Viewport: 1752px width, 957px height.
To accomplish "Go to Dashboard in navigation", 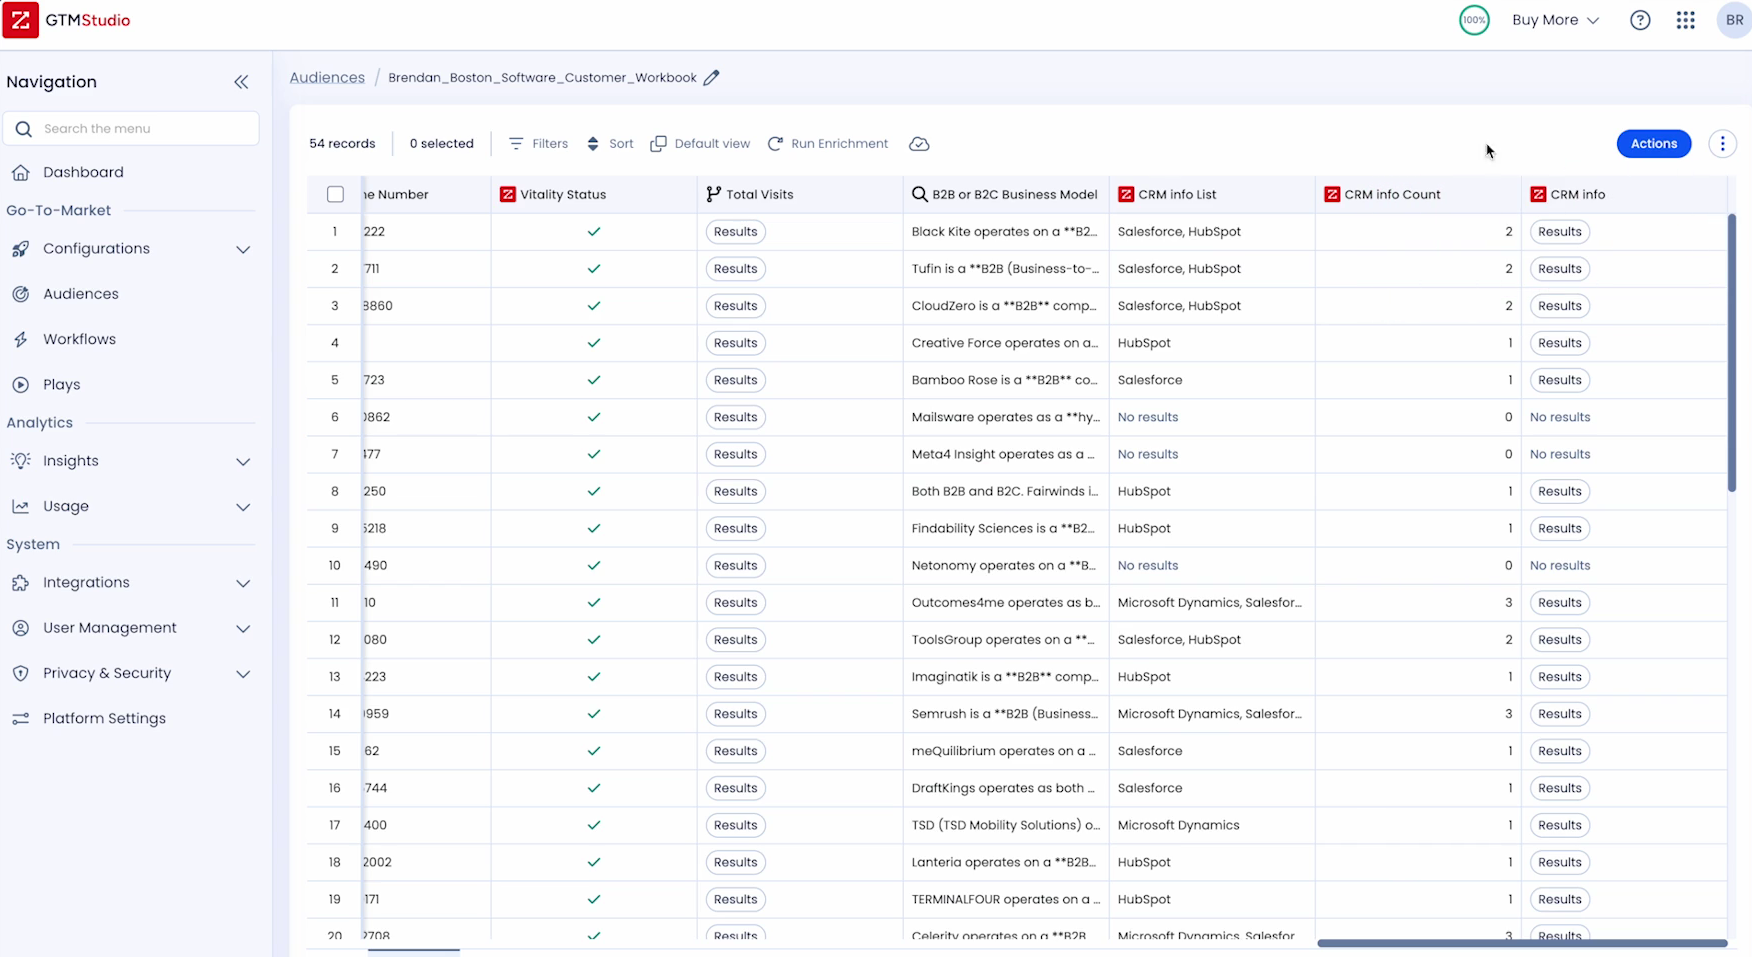I will pos(83,172).
